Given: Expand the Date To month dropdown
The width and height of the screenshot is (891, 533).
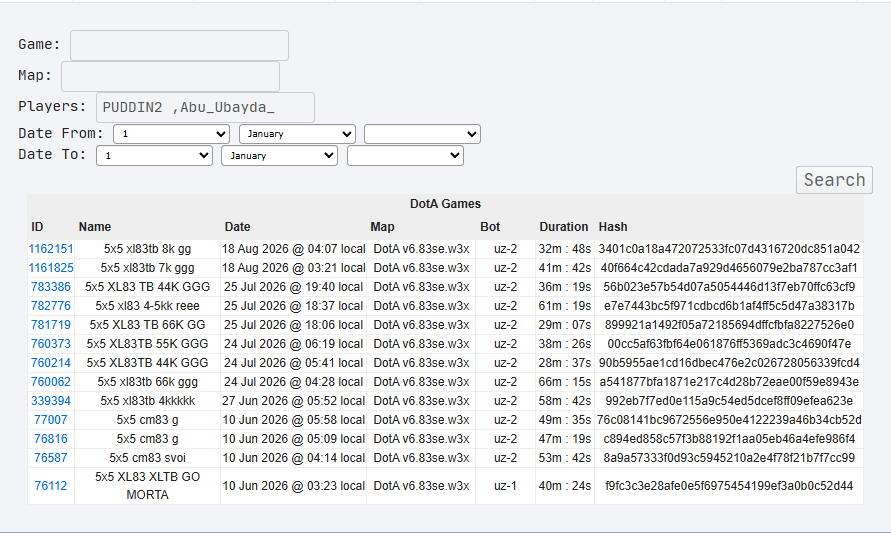Looking at the screenshot, I should [x=279, y=156].
